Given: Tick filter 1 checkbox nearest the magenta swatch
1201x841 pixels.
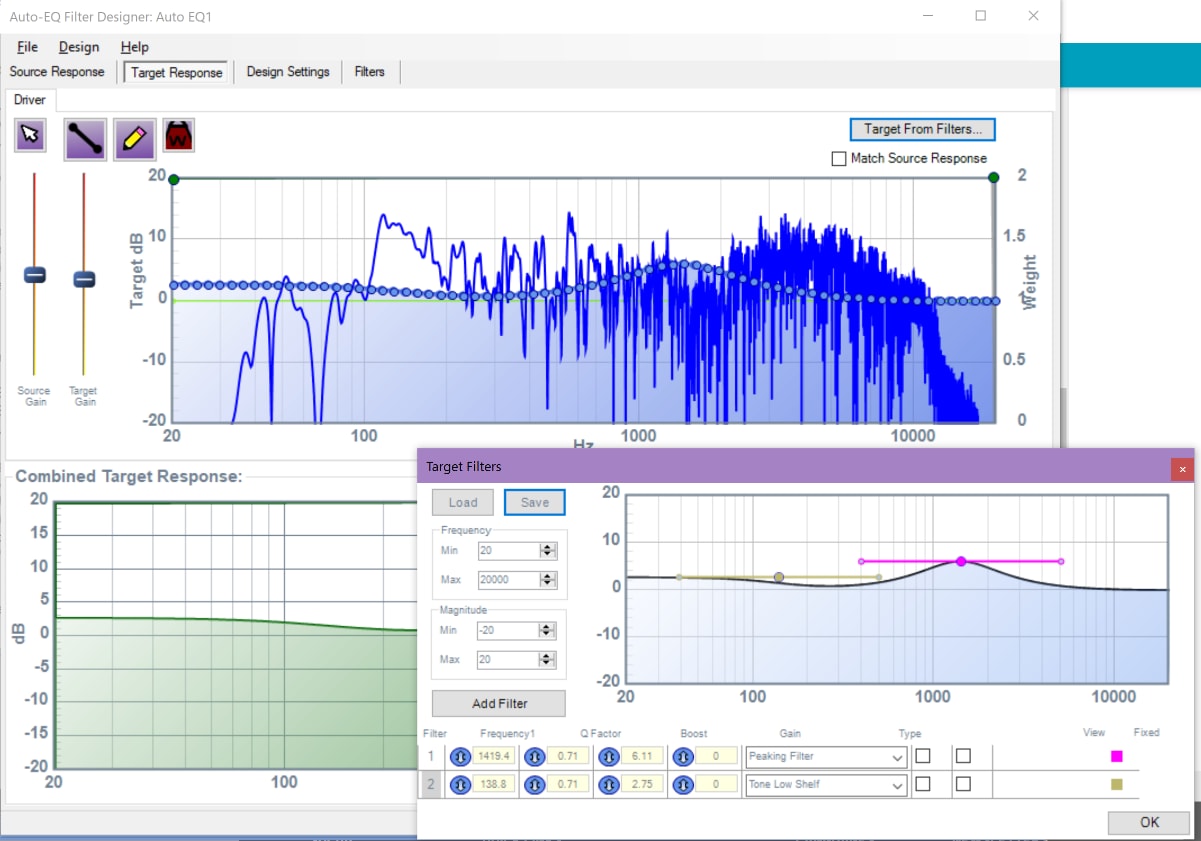Looking at the screenshot, I should pyautogui.click(x=963, y=756).
